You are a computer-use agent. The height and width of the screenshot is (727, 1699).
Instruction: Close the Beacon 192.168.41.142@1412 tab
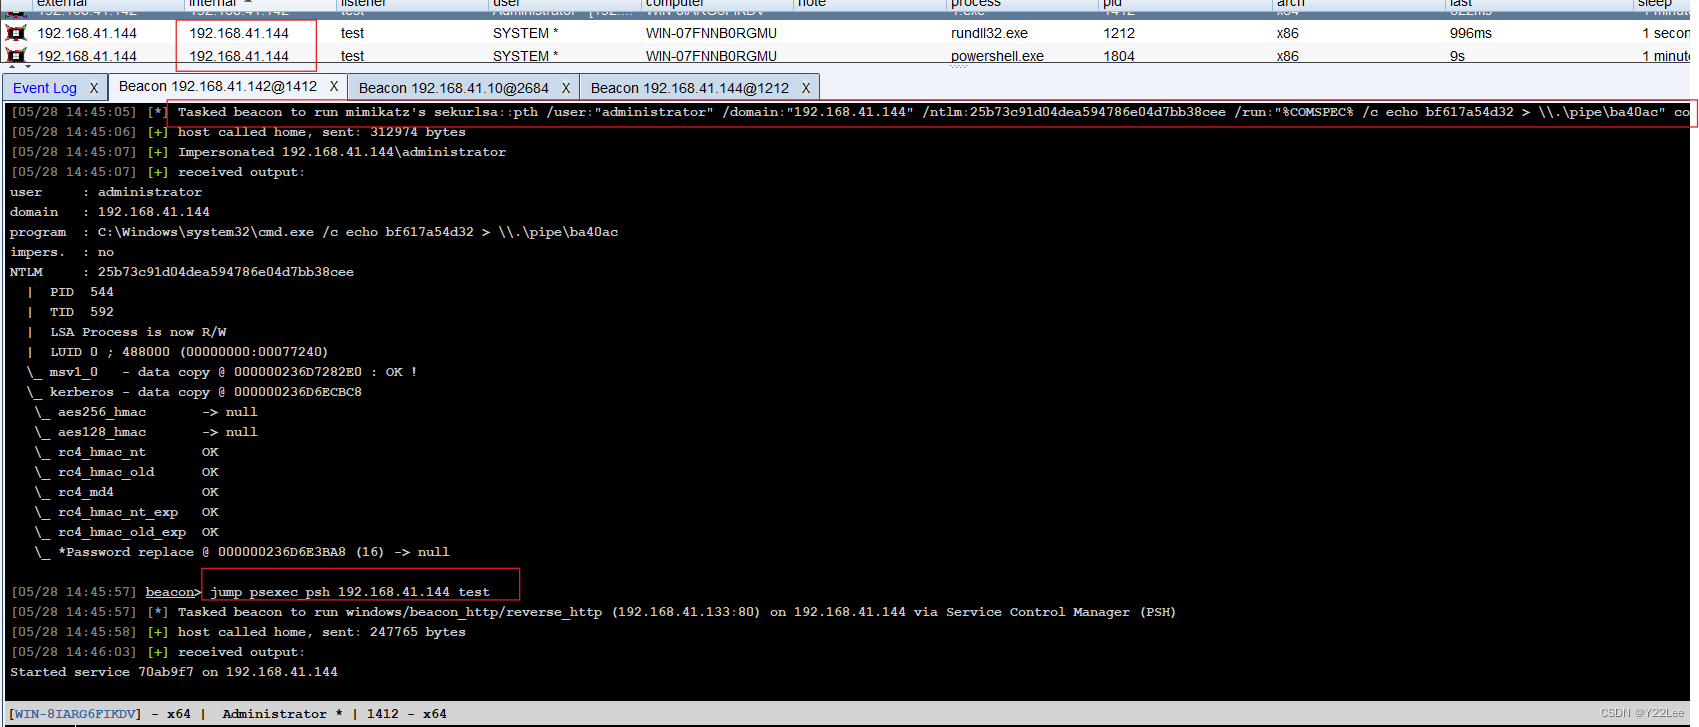click(334, 86)
